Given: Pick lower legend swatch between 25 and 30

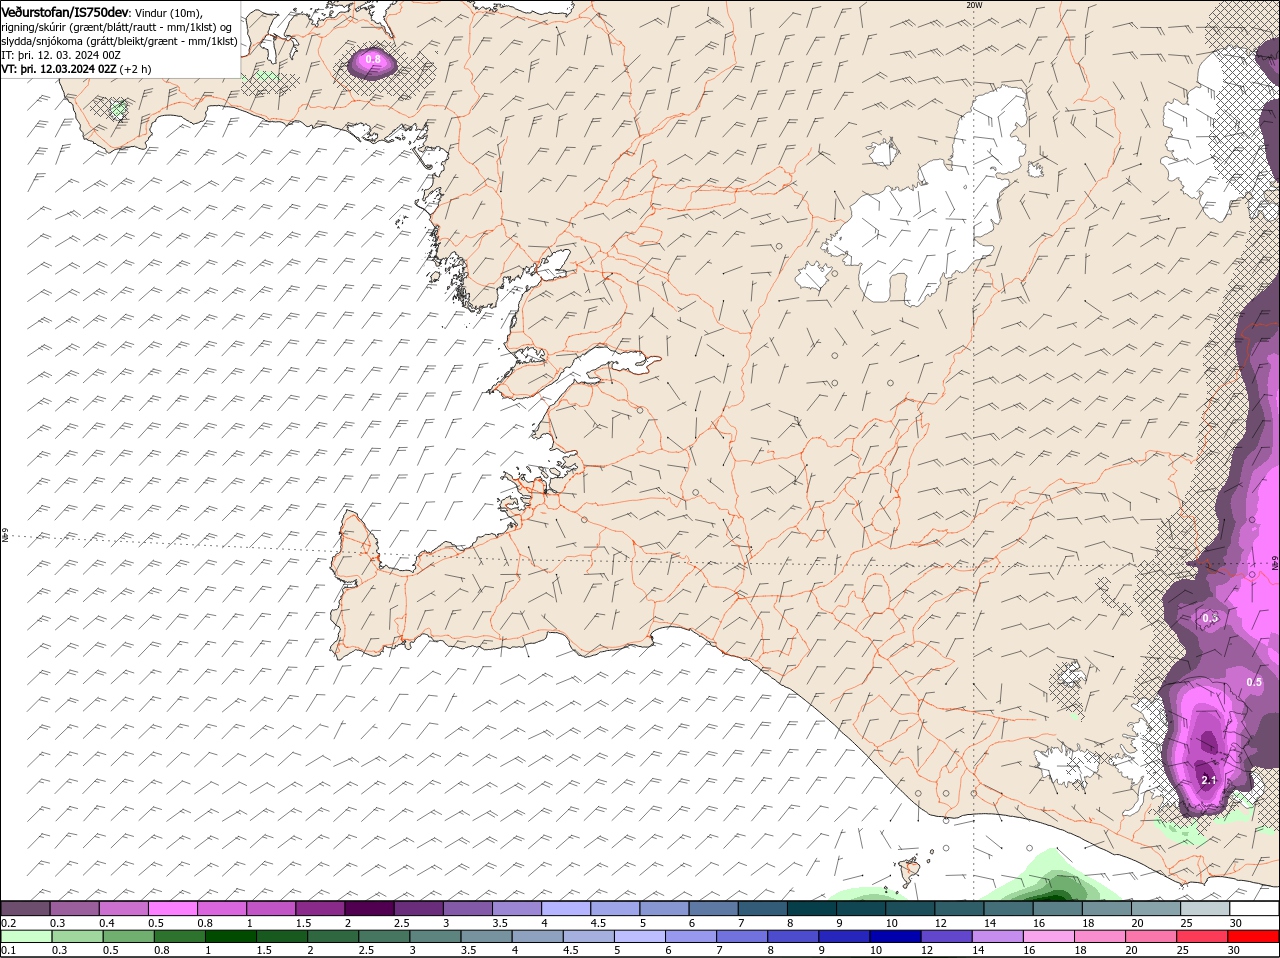Looking at the screenshot, I should point(1203,936).
